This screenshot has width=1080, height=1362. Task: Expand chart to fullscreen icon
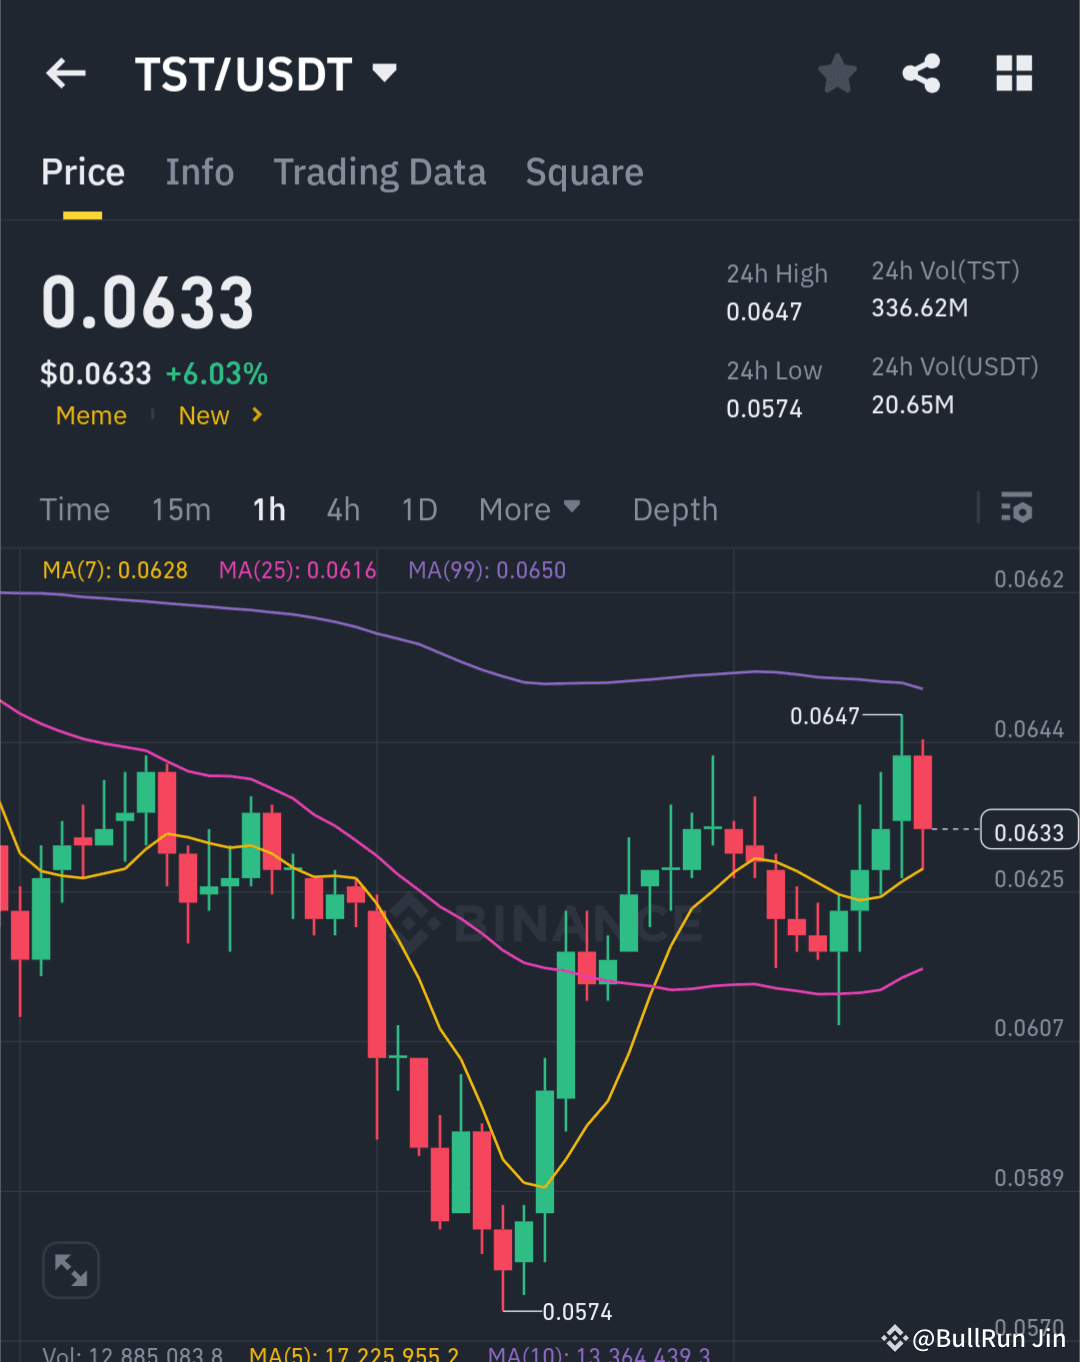(x=71, y=1270)
